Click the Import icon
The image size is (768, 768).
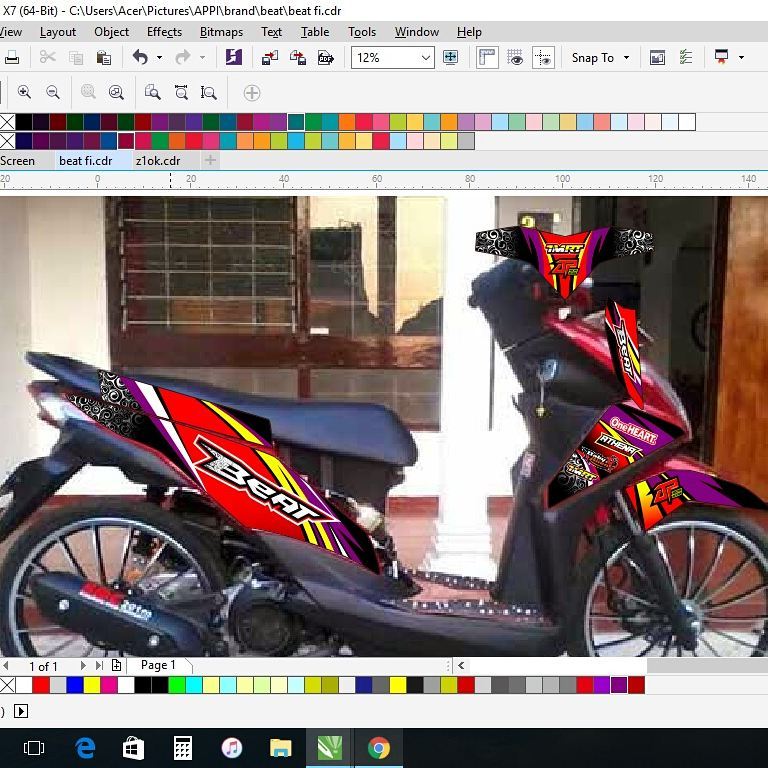click(270, 58)
